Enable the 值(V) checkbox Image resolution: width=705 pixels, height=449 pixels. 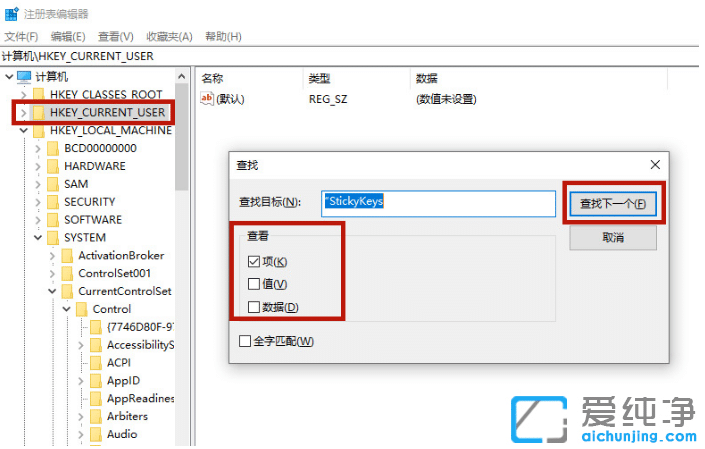254,285
